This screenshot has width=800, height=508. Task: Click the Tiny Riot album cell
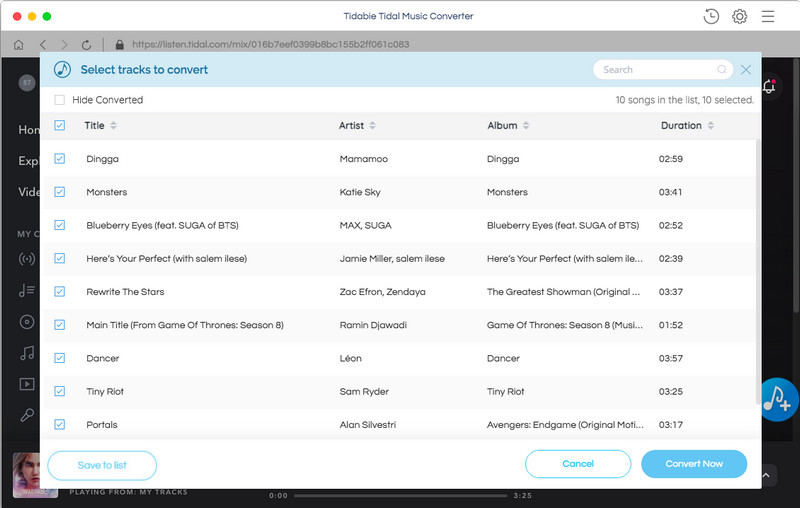(x=505, y=391)
